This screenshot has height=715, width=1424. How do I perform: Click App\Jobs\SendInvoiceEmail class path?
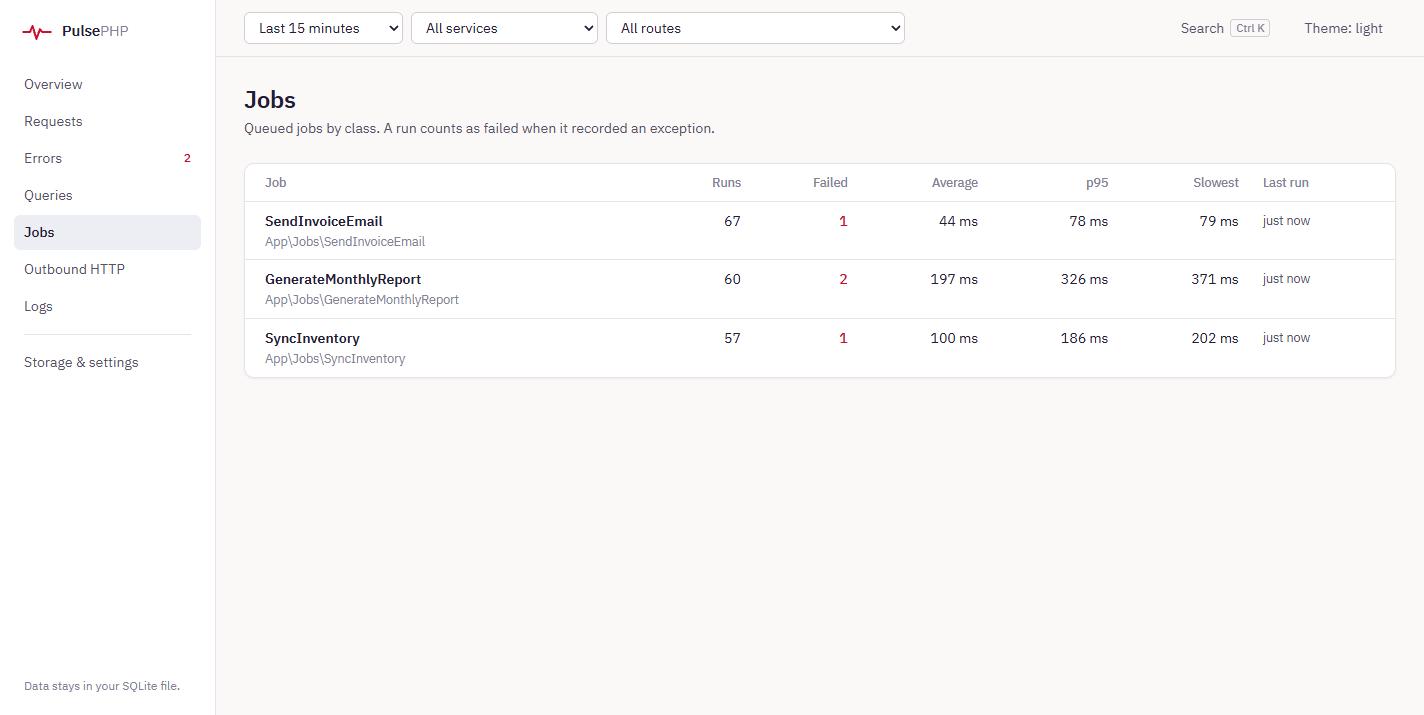click(x=345, y=242)
